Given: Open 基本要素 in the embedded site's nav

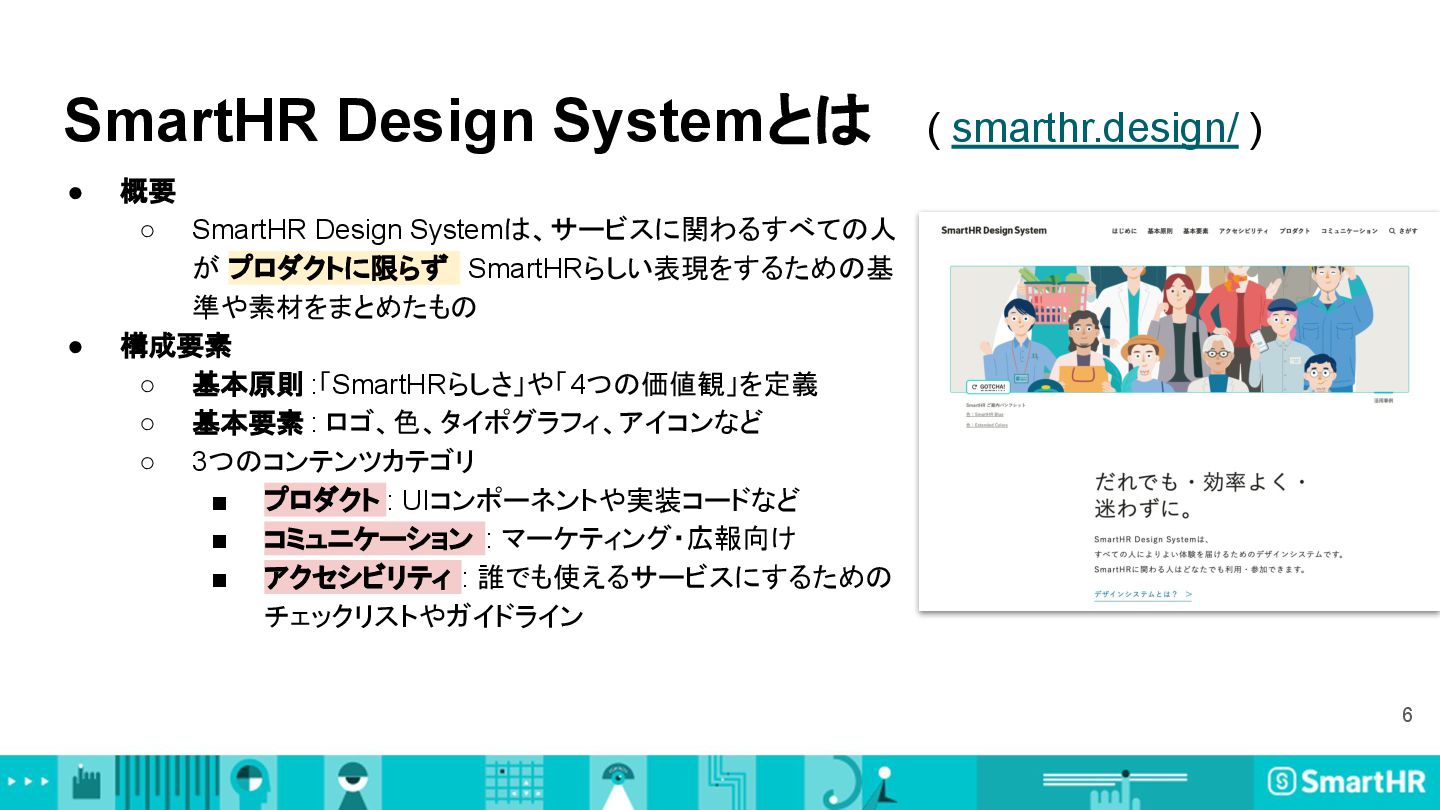Looking at the screenshot, I should pos(1195,231).
